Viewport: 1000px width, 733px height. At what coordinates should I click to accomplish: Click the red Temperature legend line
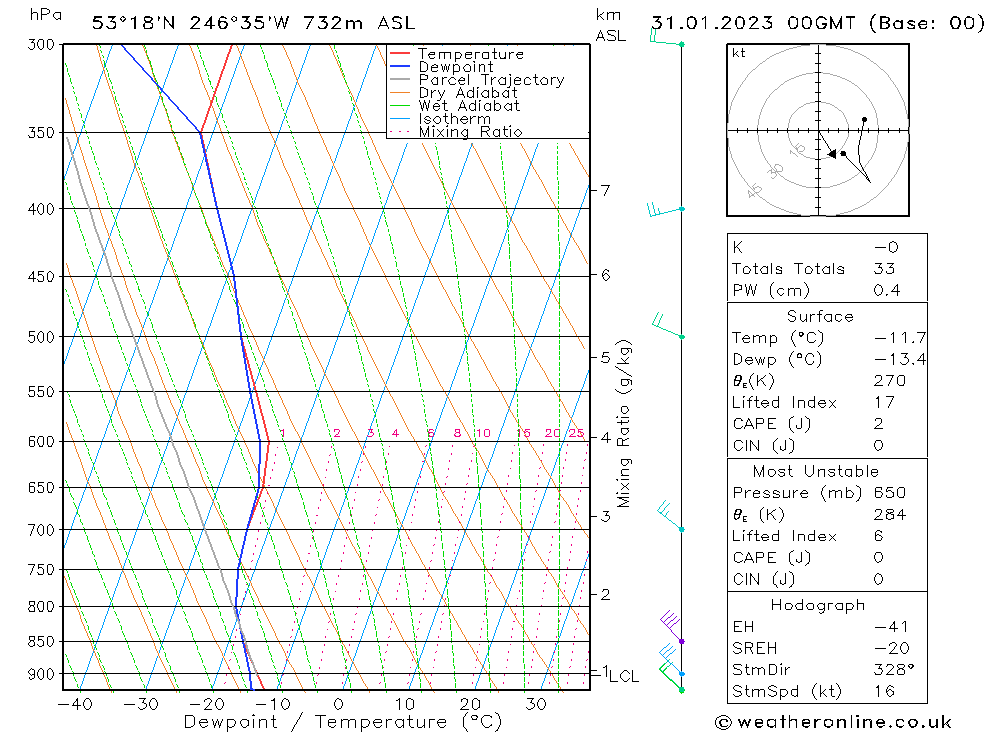(x=399, y=54)
